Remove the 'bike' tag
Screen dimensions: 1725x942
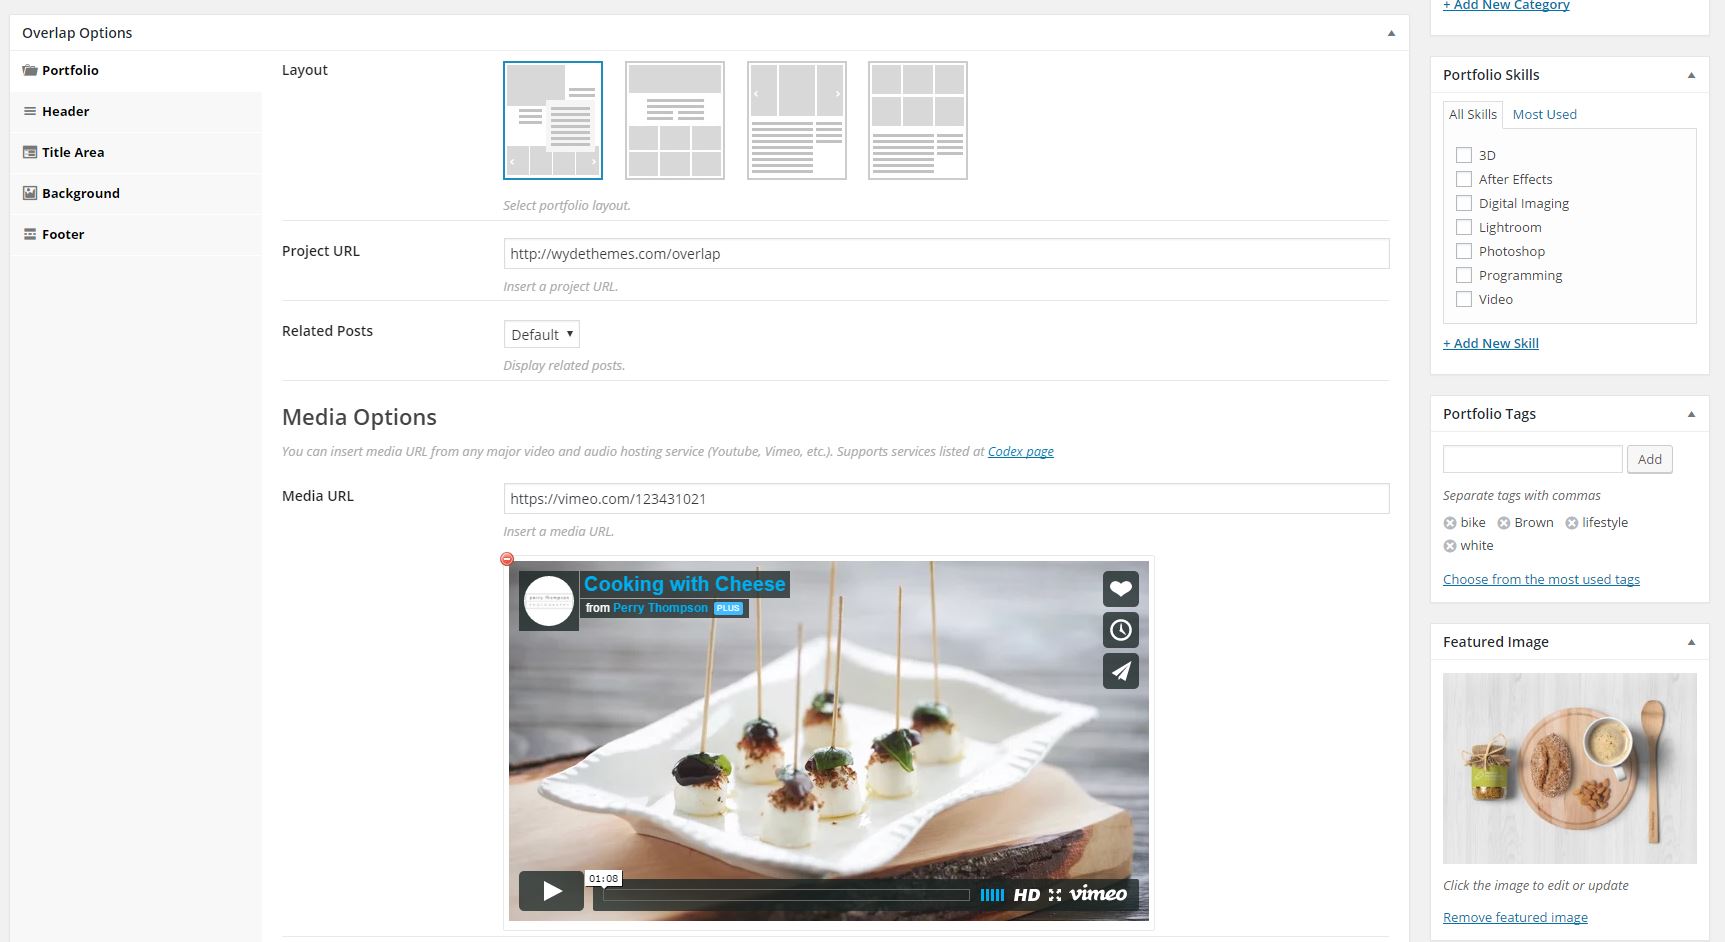1450,523
